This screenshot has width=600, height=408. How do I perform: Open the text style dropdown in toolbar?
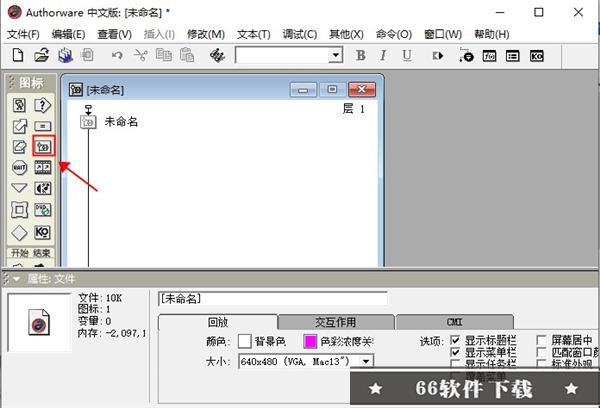point(336,55)
